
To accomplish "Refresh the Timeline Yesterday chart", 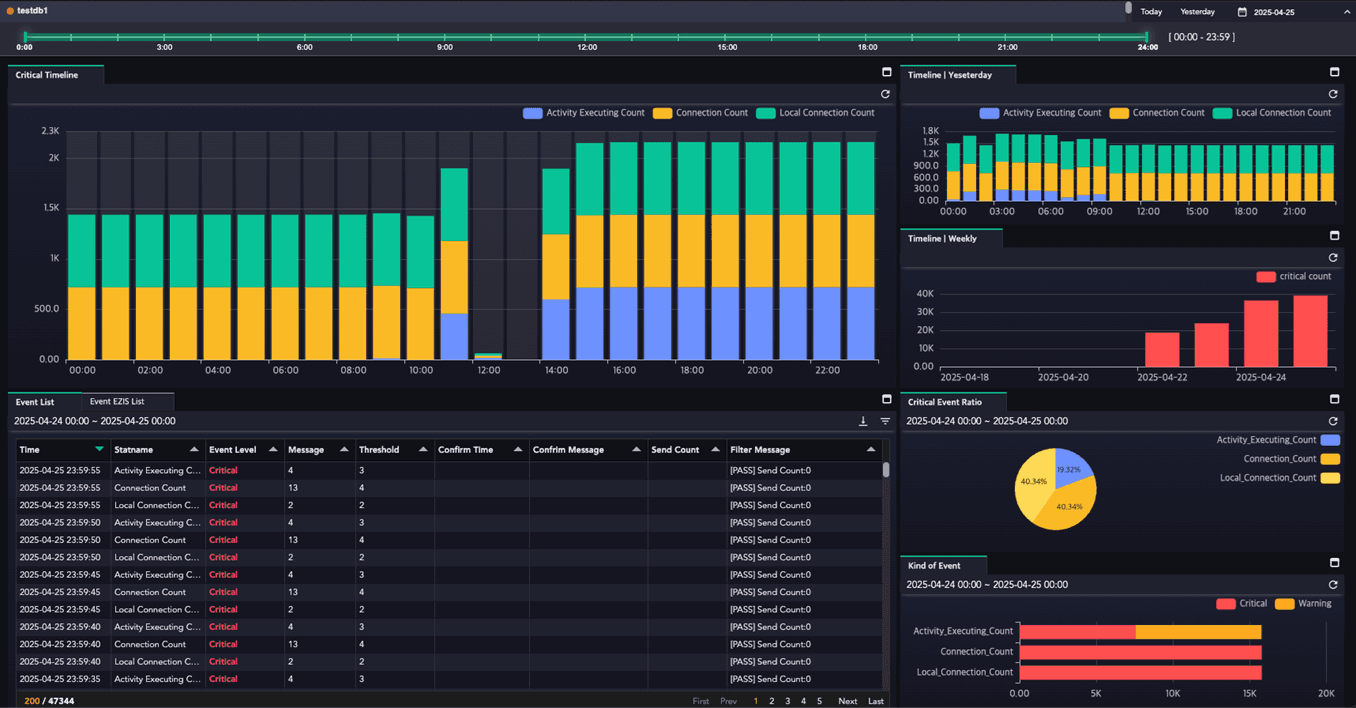I will click(x=1333, y=94).
